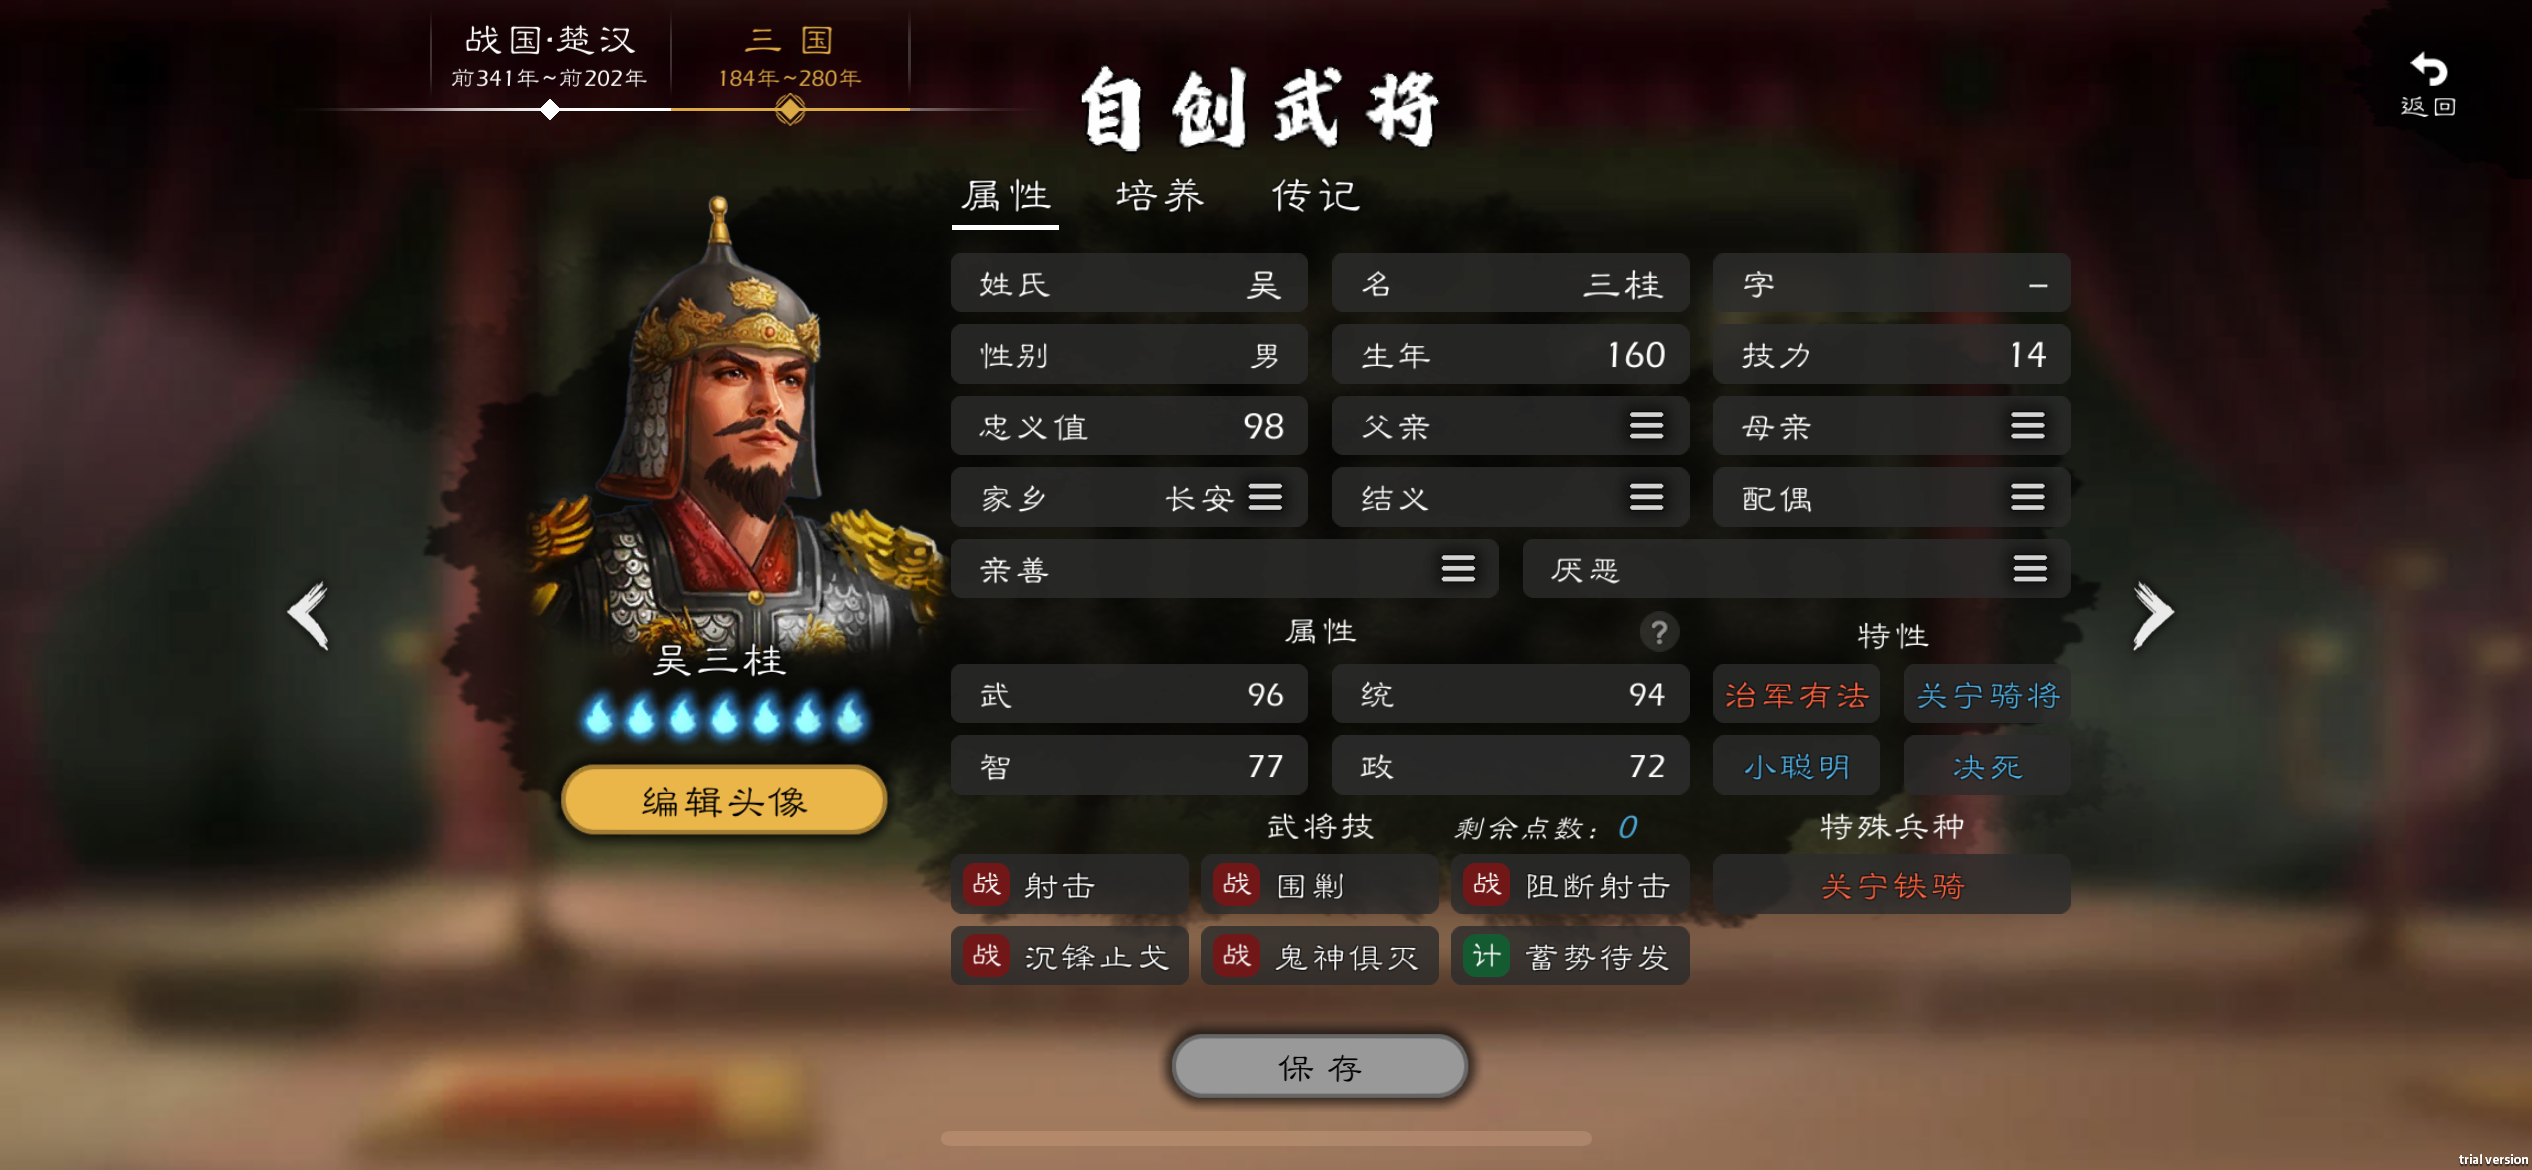This screenshot has width=2532, height=1170.
Task: Click the 编辑头像 button
Action: click(x=724, y=800)
